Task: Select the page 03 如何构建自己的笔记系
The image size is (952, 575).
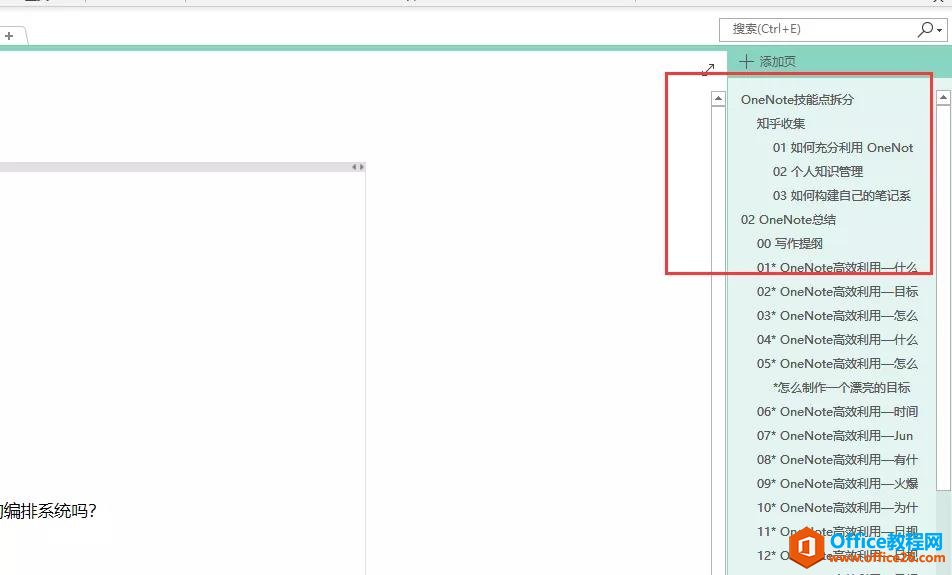Action: tap(842, 196)
